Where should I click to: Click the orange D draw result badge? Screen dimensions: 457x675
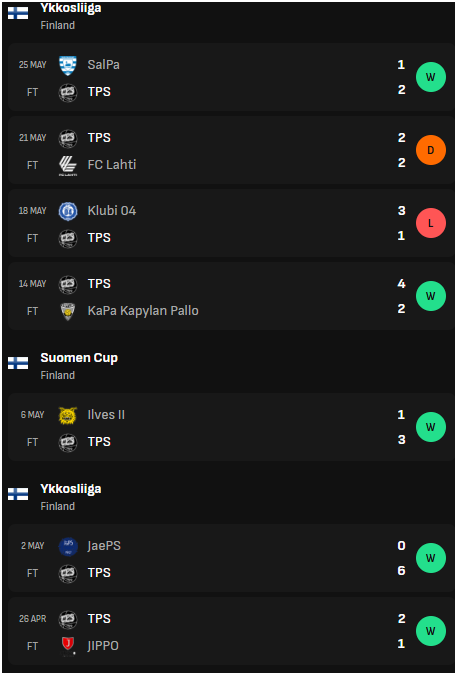[x=430, y=150]
